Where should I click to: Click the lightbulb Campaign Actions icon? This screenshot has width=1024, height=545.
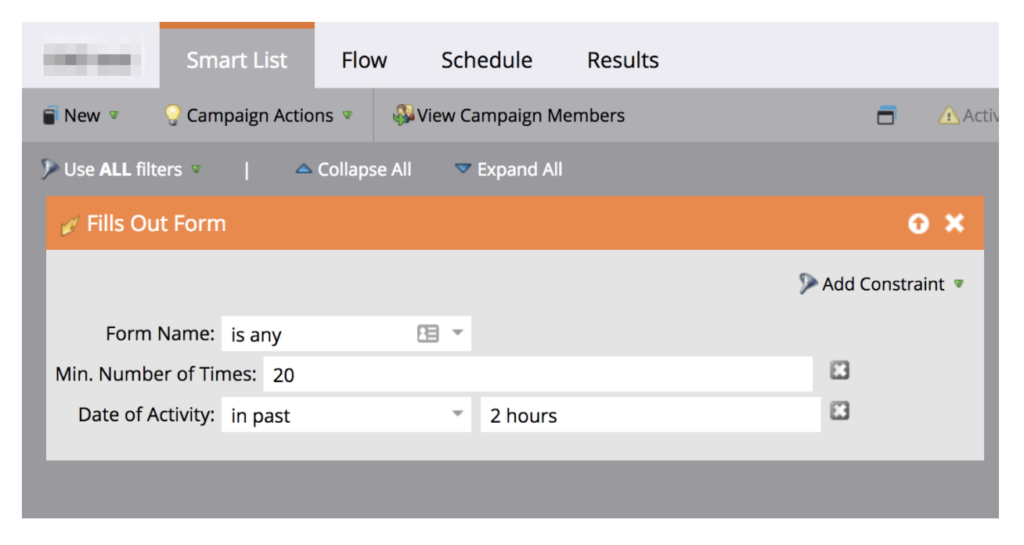click(174, 116)
